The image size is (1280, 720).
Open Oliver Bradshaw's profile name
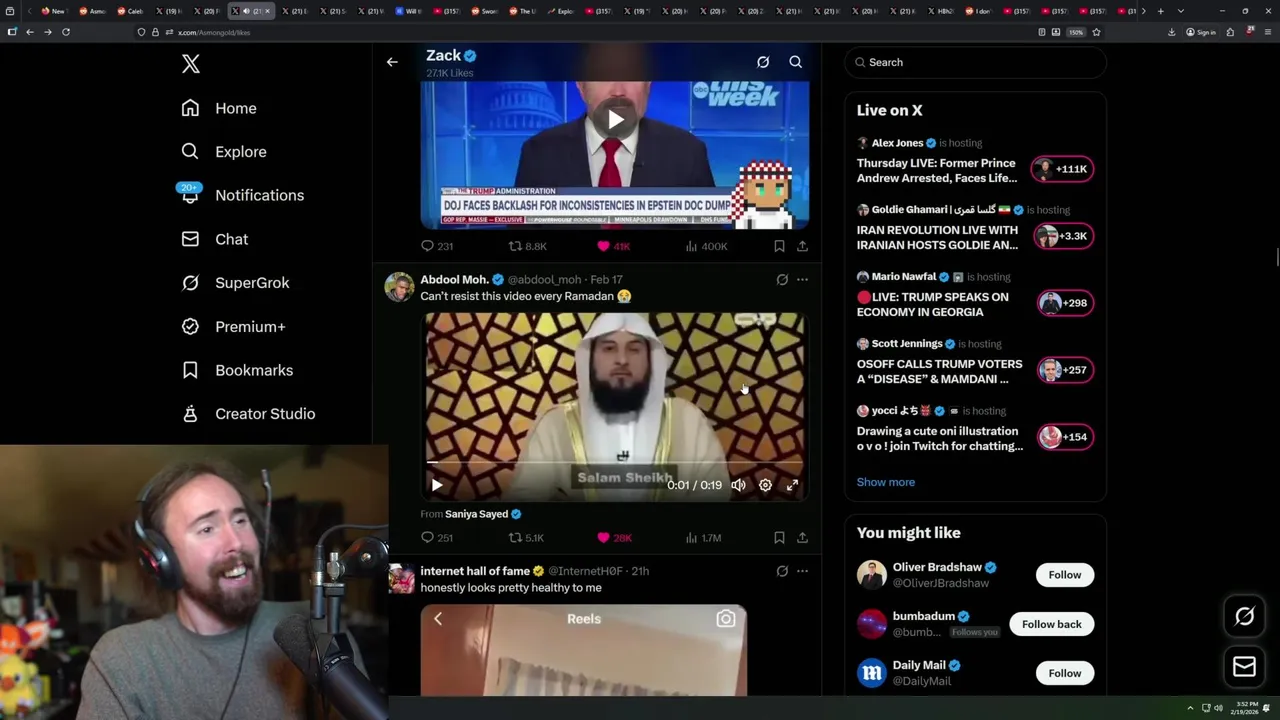tap(936, 567)
